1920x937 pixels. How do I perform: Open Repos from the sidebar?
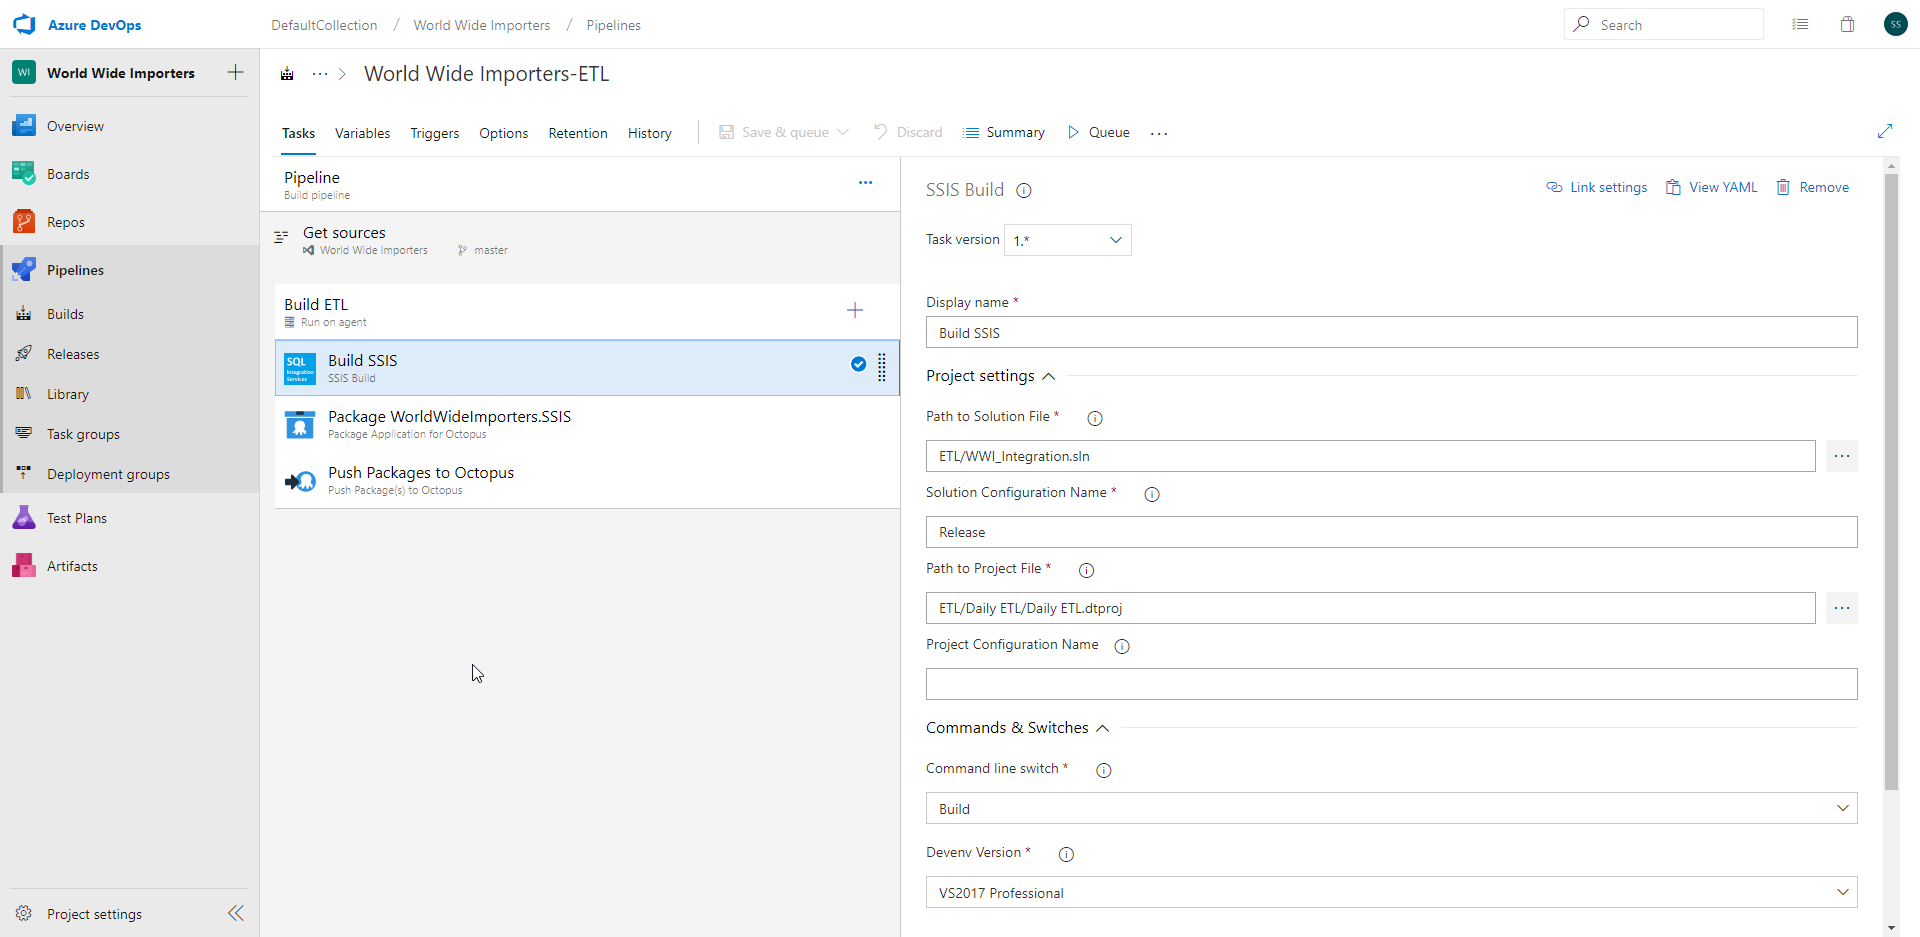click(x=65, y=222)
